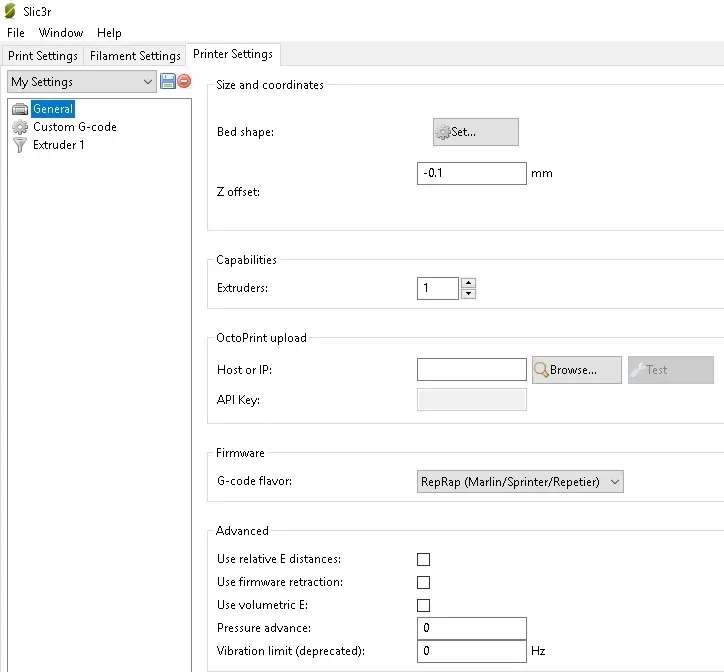Click the "Extruders:" label
The image size is (724, 672).
tap(242, 288)
